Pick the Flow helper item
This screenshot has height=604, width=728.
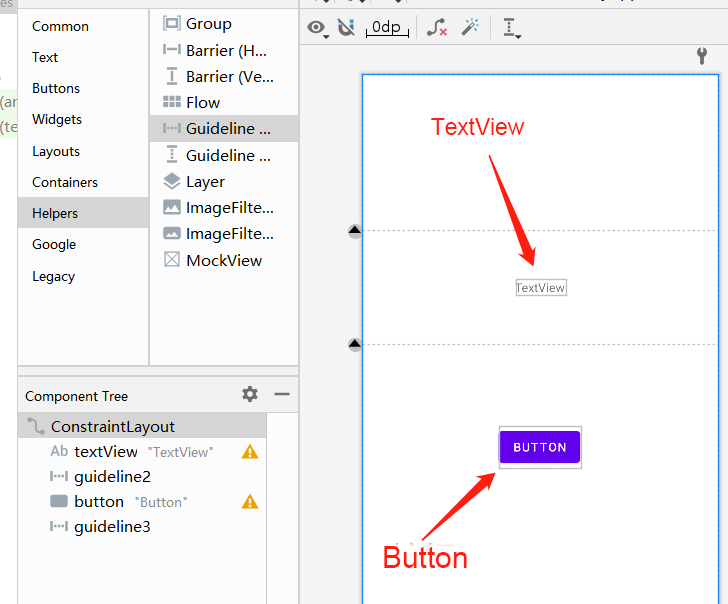(x=224, y=103)
